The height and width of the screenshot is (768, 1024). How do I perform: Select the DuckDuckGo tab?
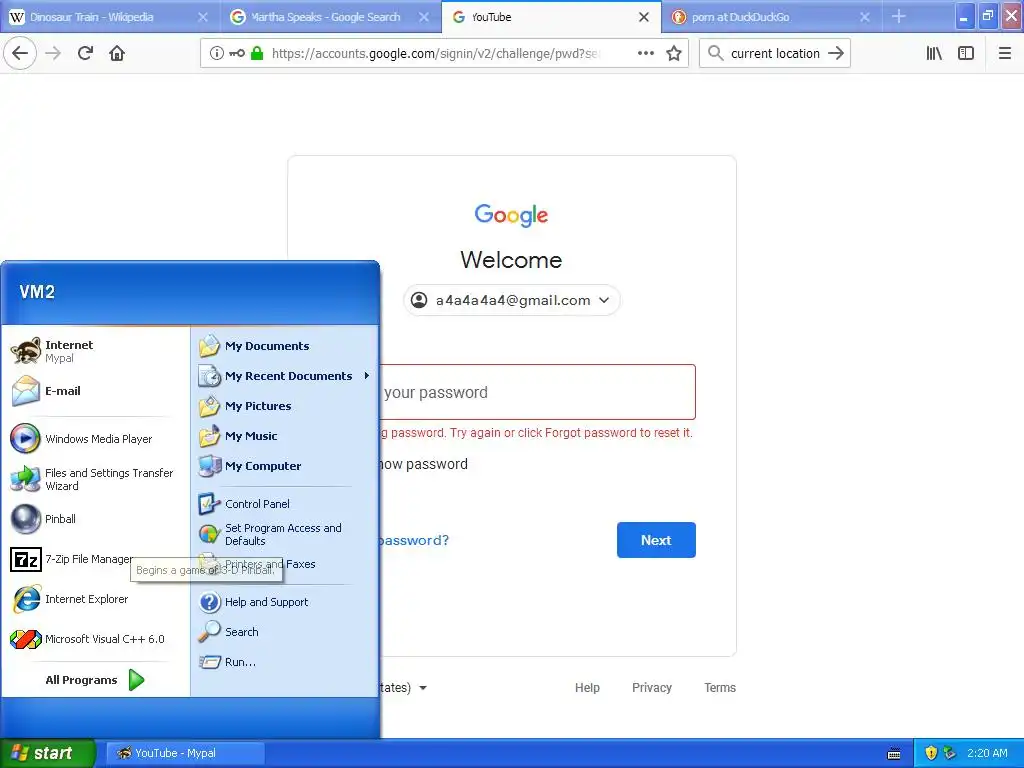pos(771,17)
